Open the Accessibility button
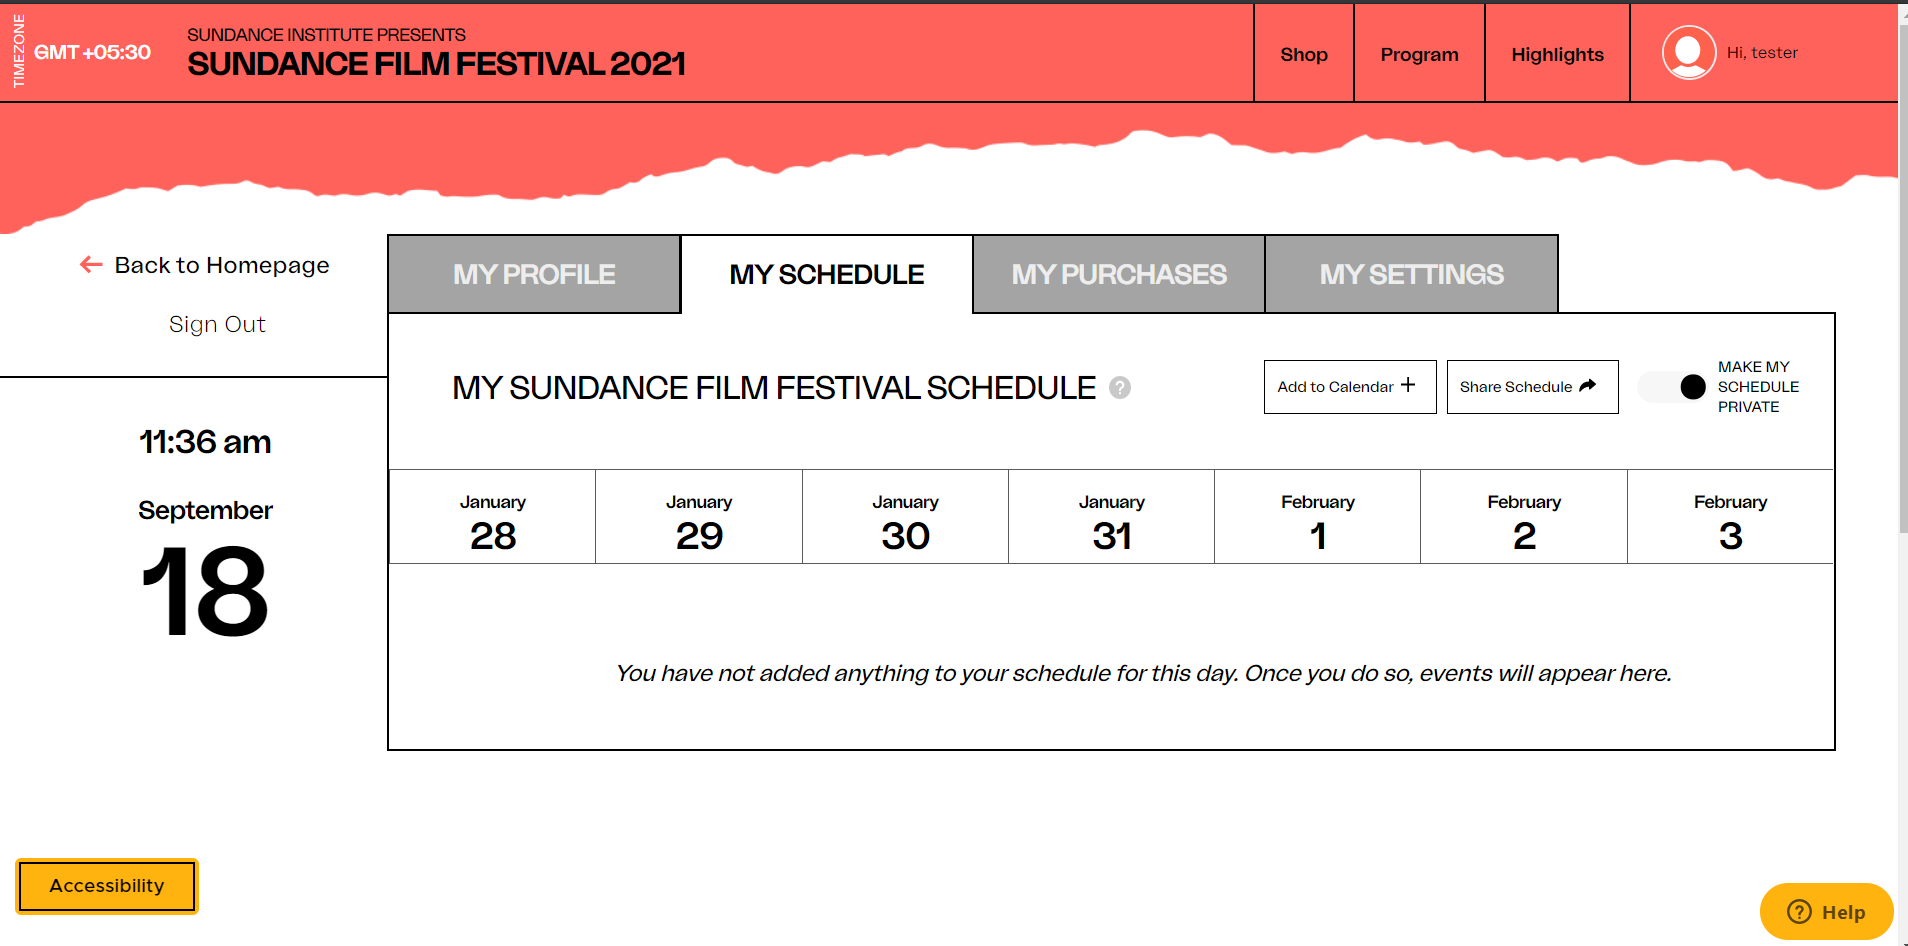Image resolution: width=1908 pixels, height=946 pixels. [x=107, y=886]
